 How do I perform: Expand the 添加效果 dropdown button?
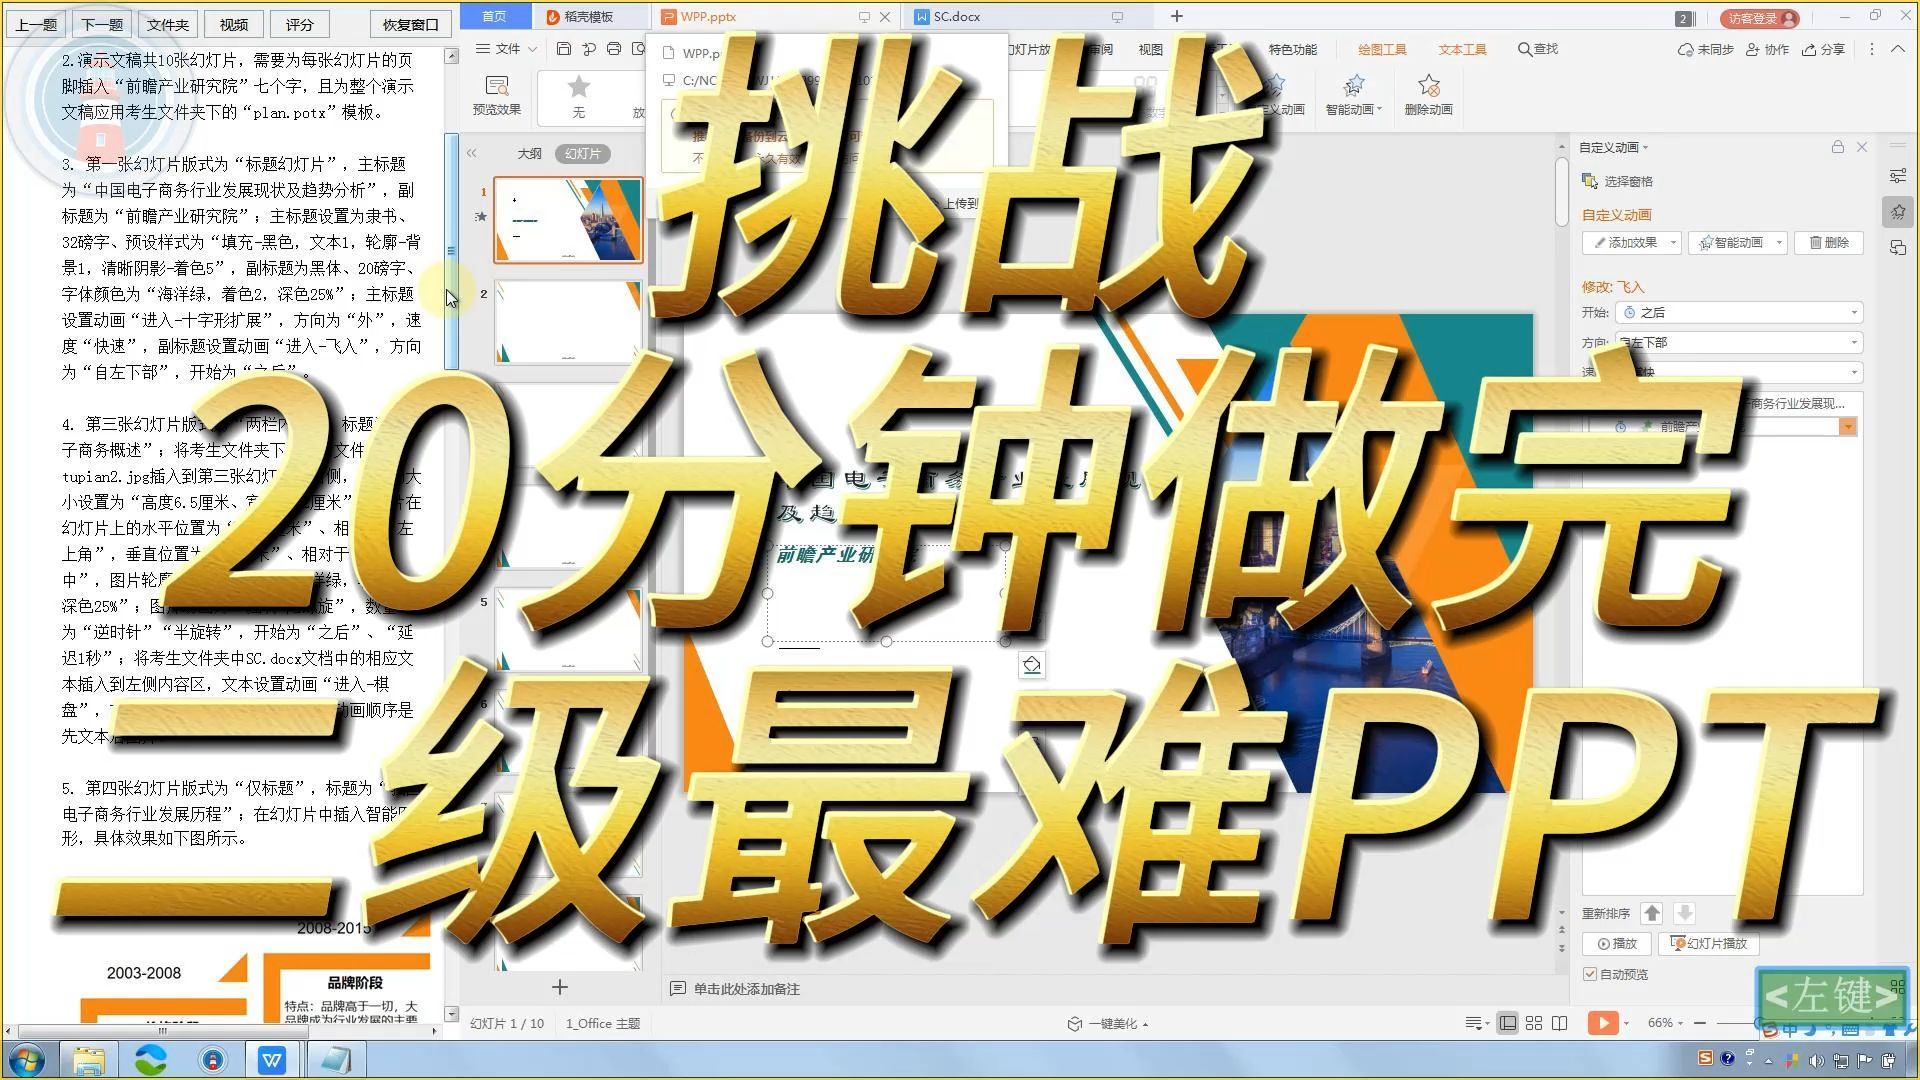click(1672, 242)
